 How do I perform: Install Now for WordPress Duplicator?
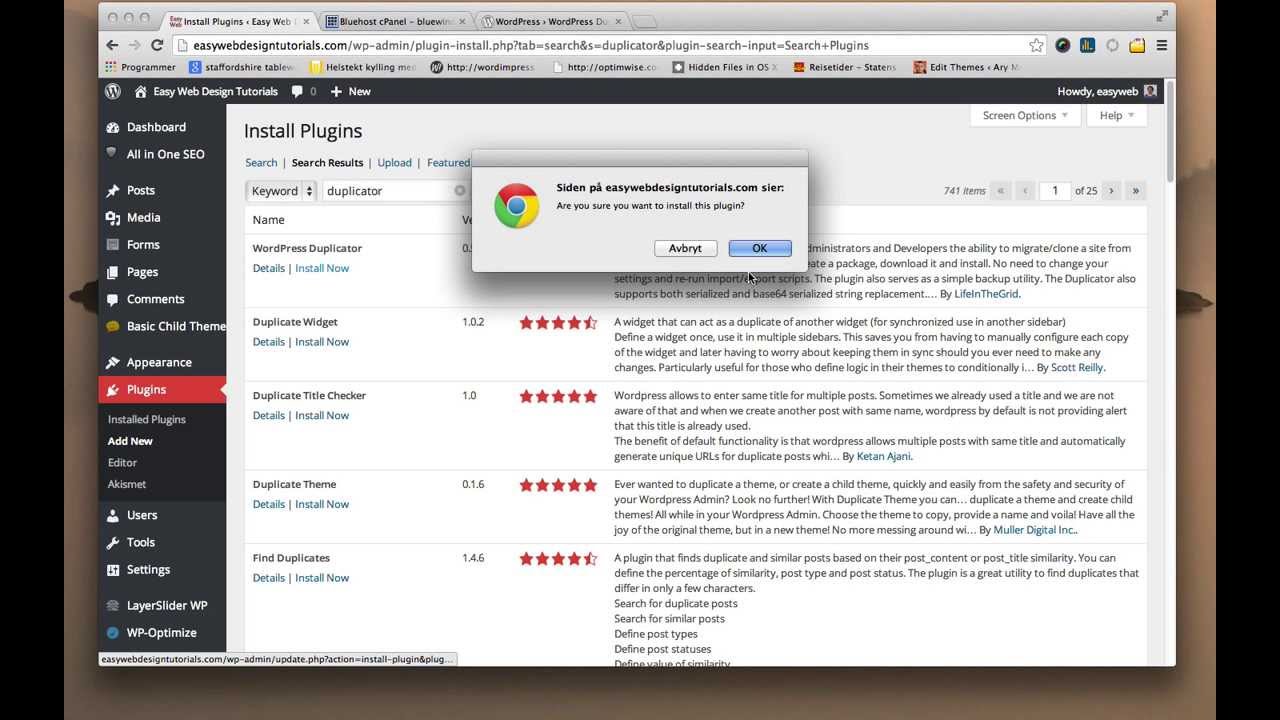[322, 268]
